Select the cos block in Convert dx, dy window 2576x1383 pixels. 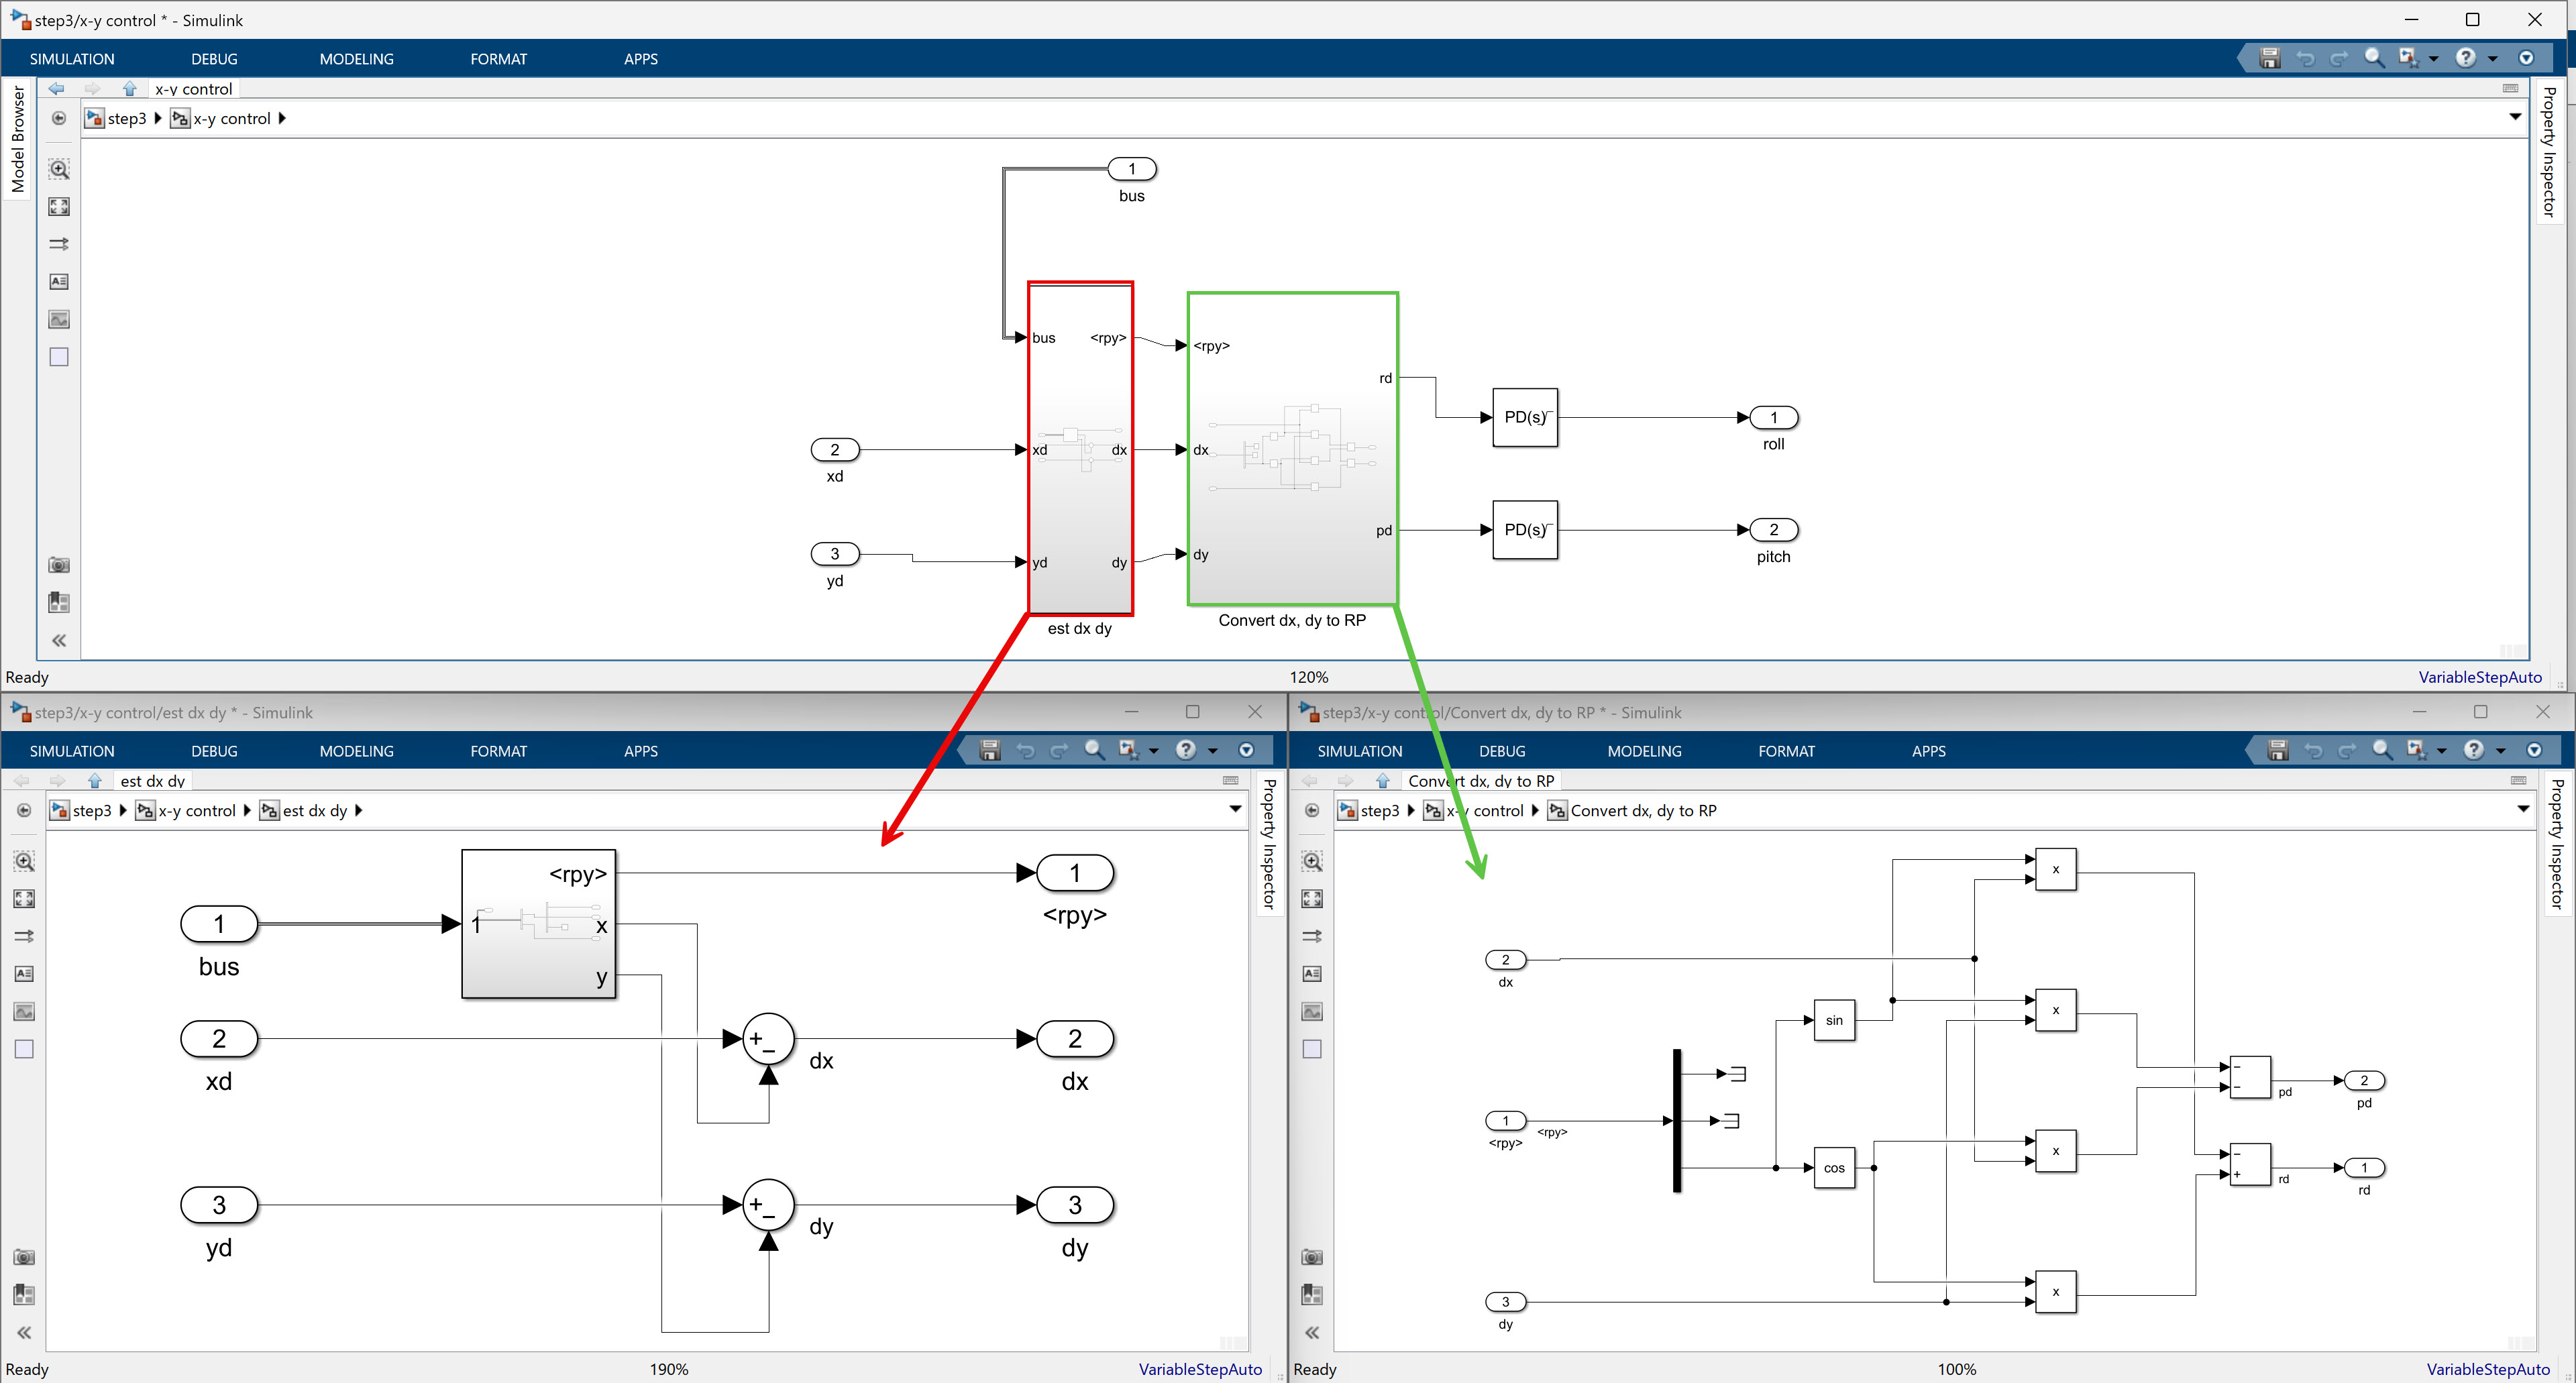pos(1834,1168)
